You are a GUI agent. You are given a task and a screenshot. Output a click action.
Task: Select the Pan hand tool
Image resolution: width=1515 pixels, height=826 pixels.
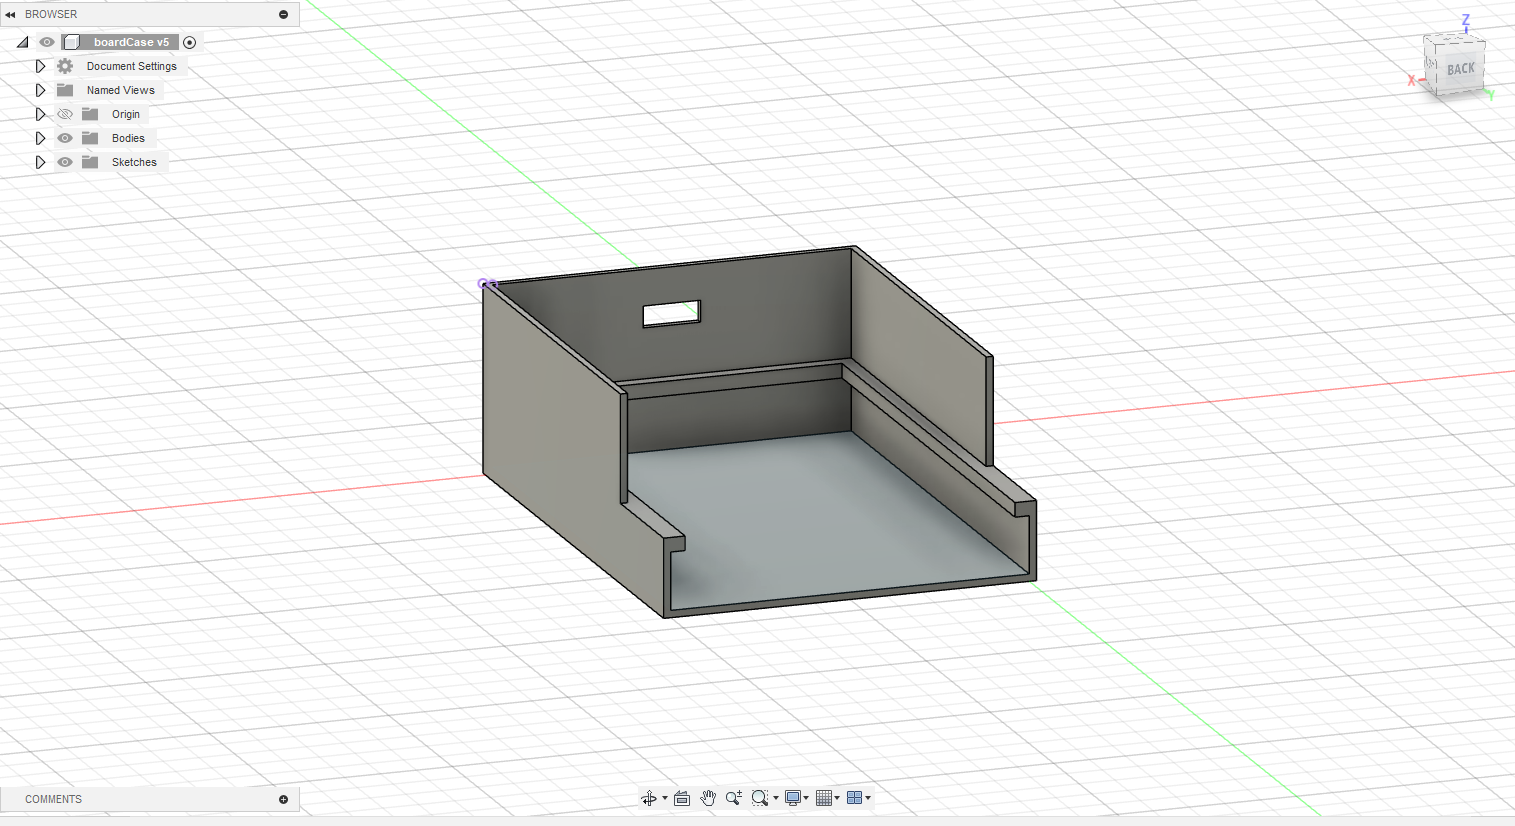pyautogui.click(x=708, y=798)
